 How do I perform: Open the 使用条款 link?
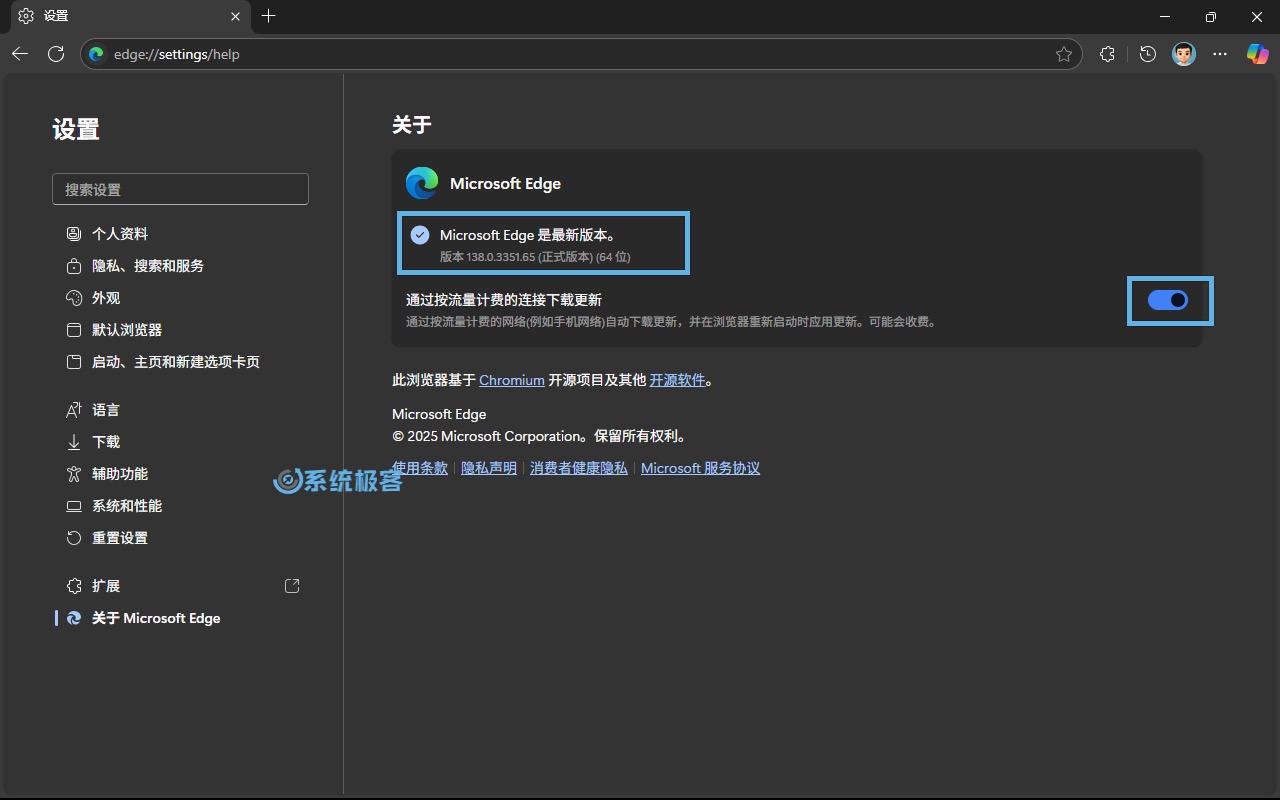(x=420, y=468)
